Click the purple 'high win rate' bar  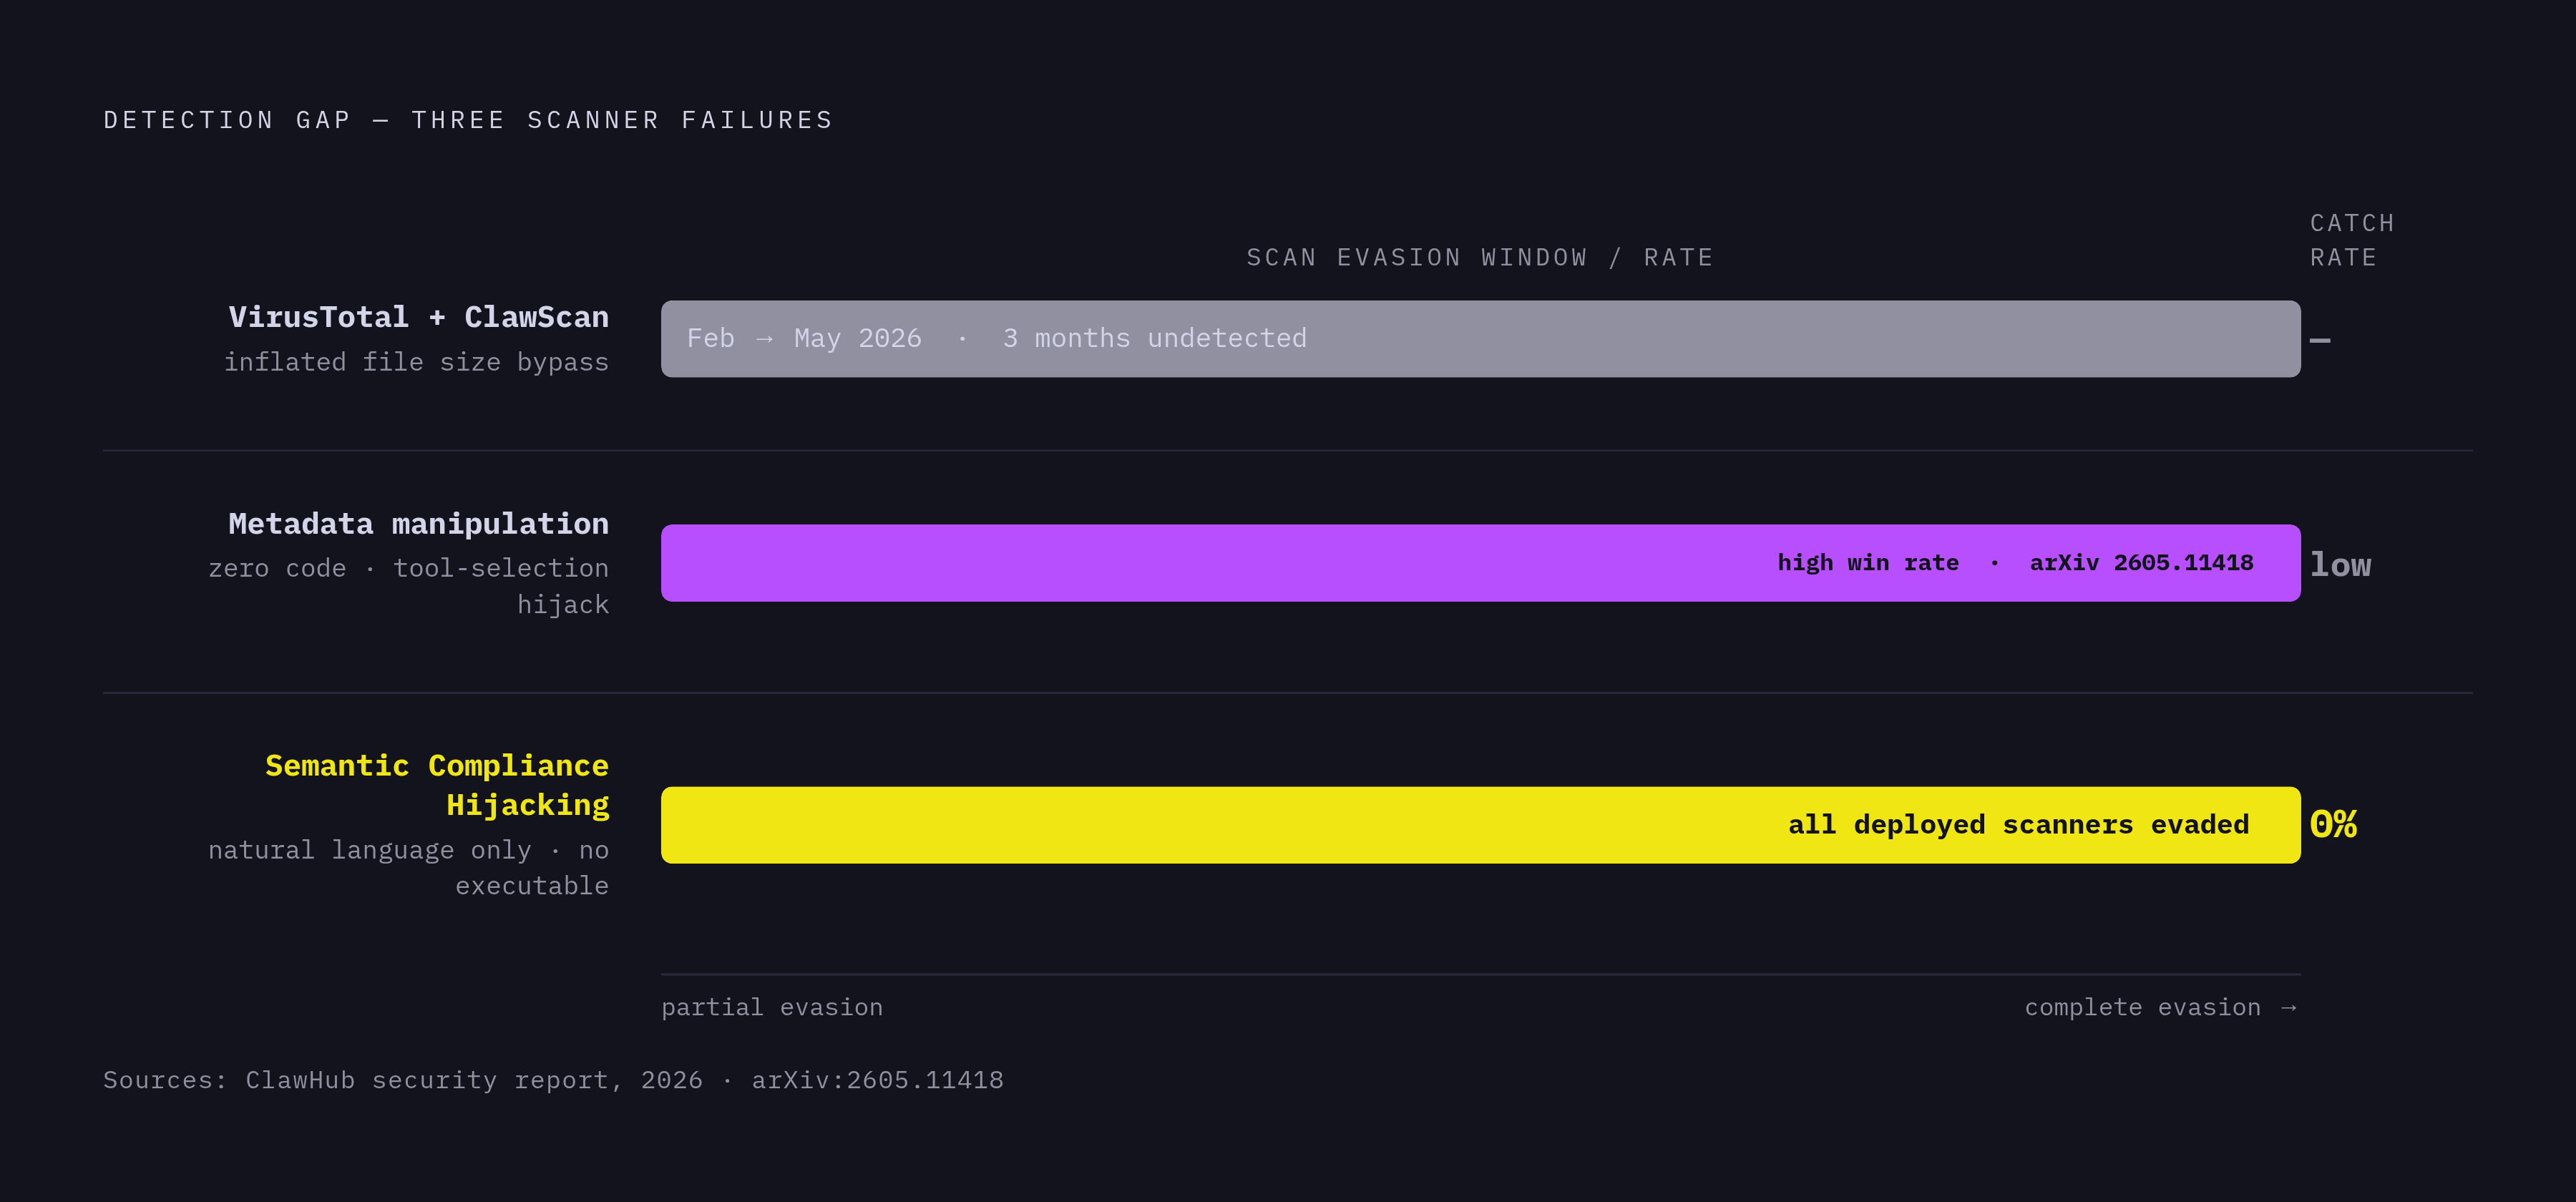click(1480, 563)
